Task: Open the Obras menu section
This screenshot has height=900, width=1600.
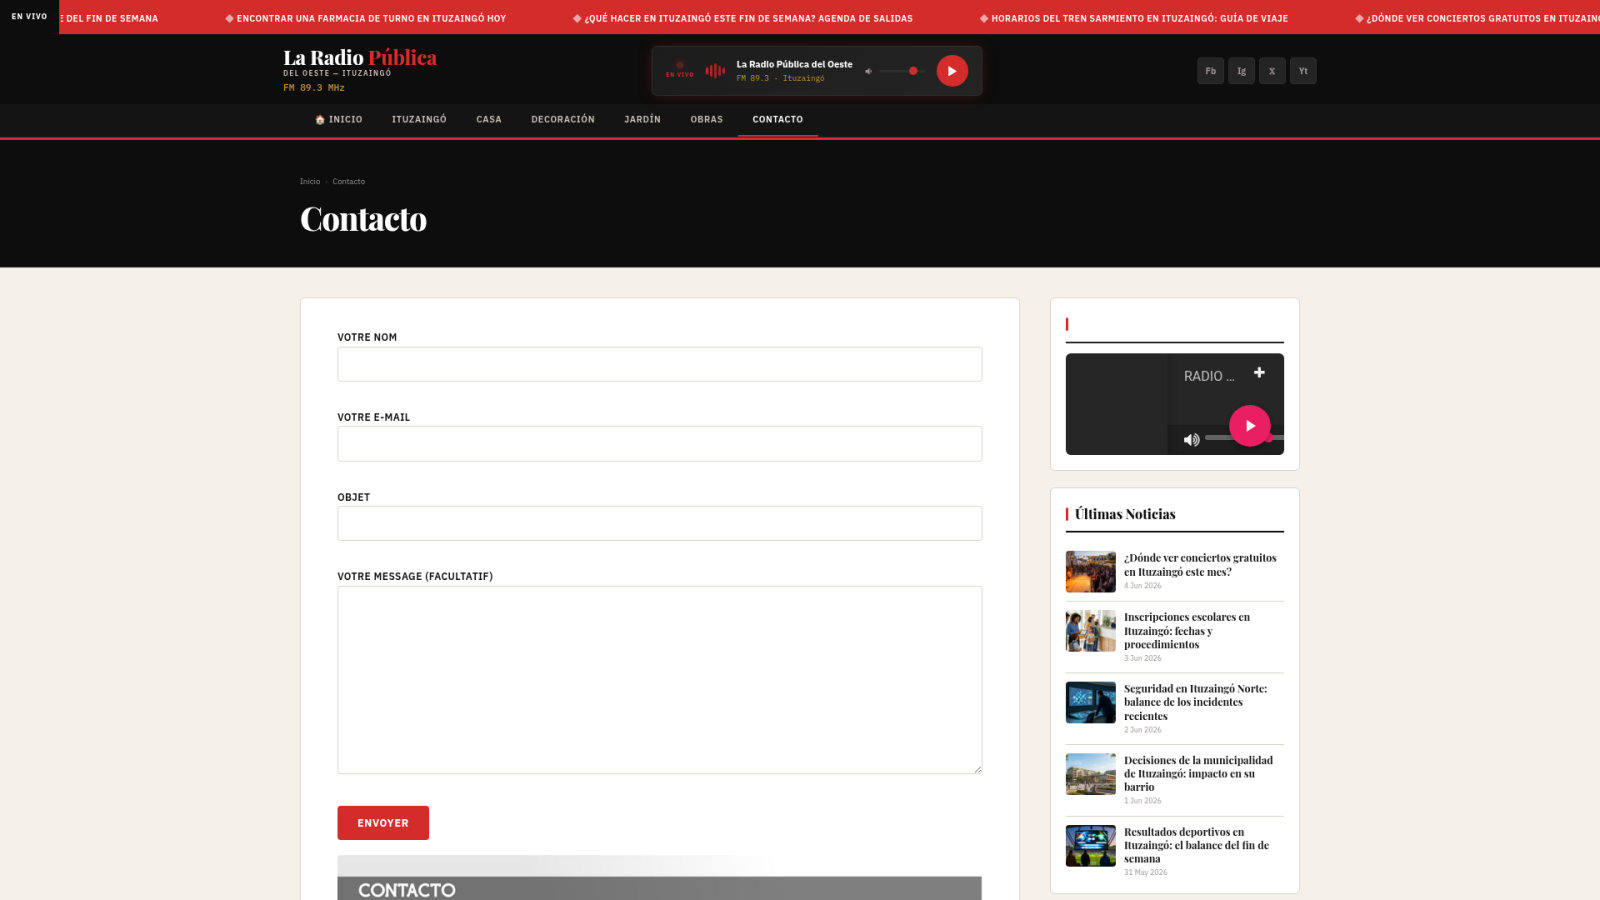Action: (706, 119)
